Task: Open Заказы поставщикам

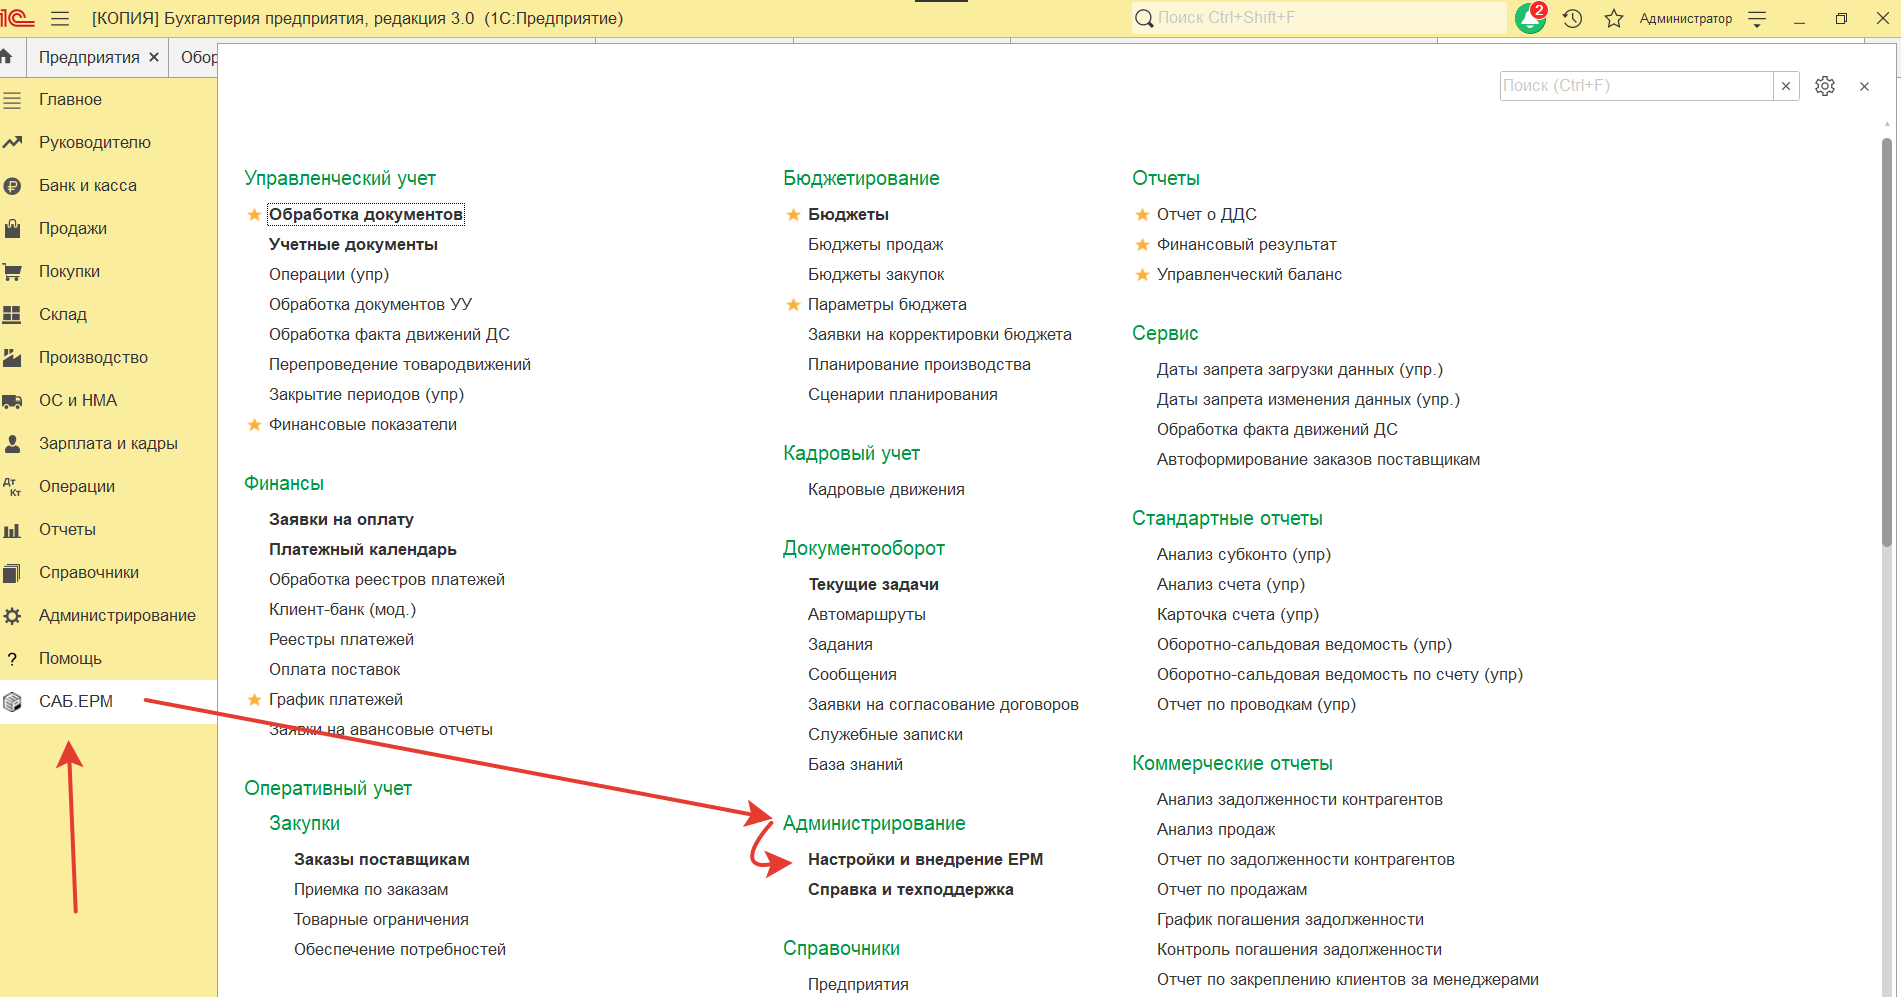Action: pos(381,860)
